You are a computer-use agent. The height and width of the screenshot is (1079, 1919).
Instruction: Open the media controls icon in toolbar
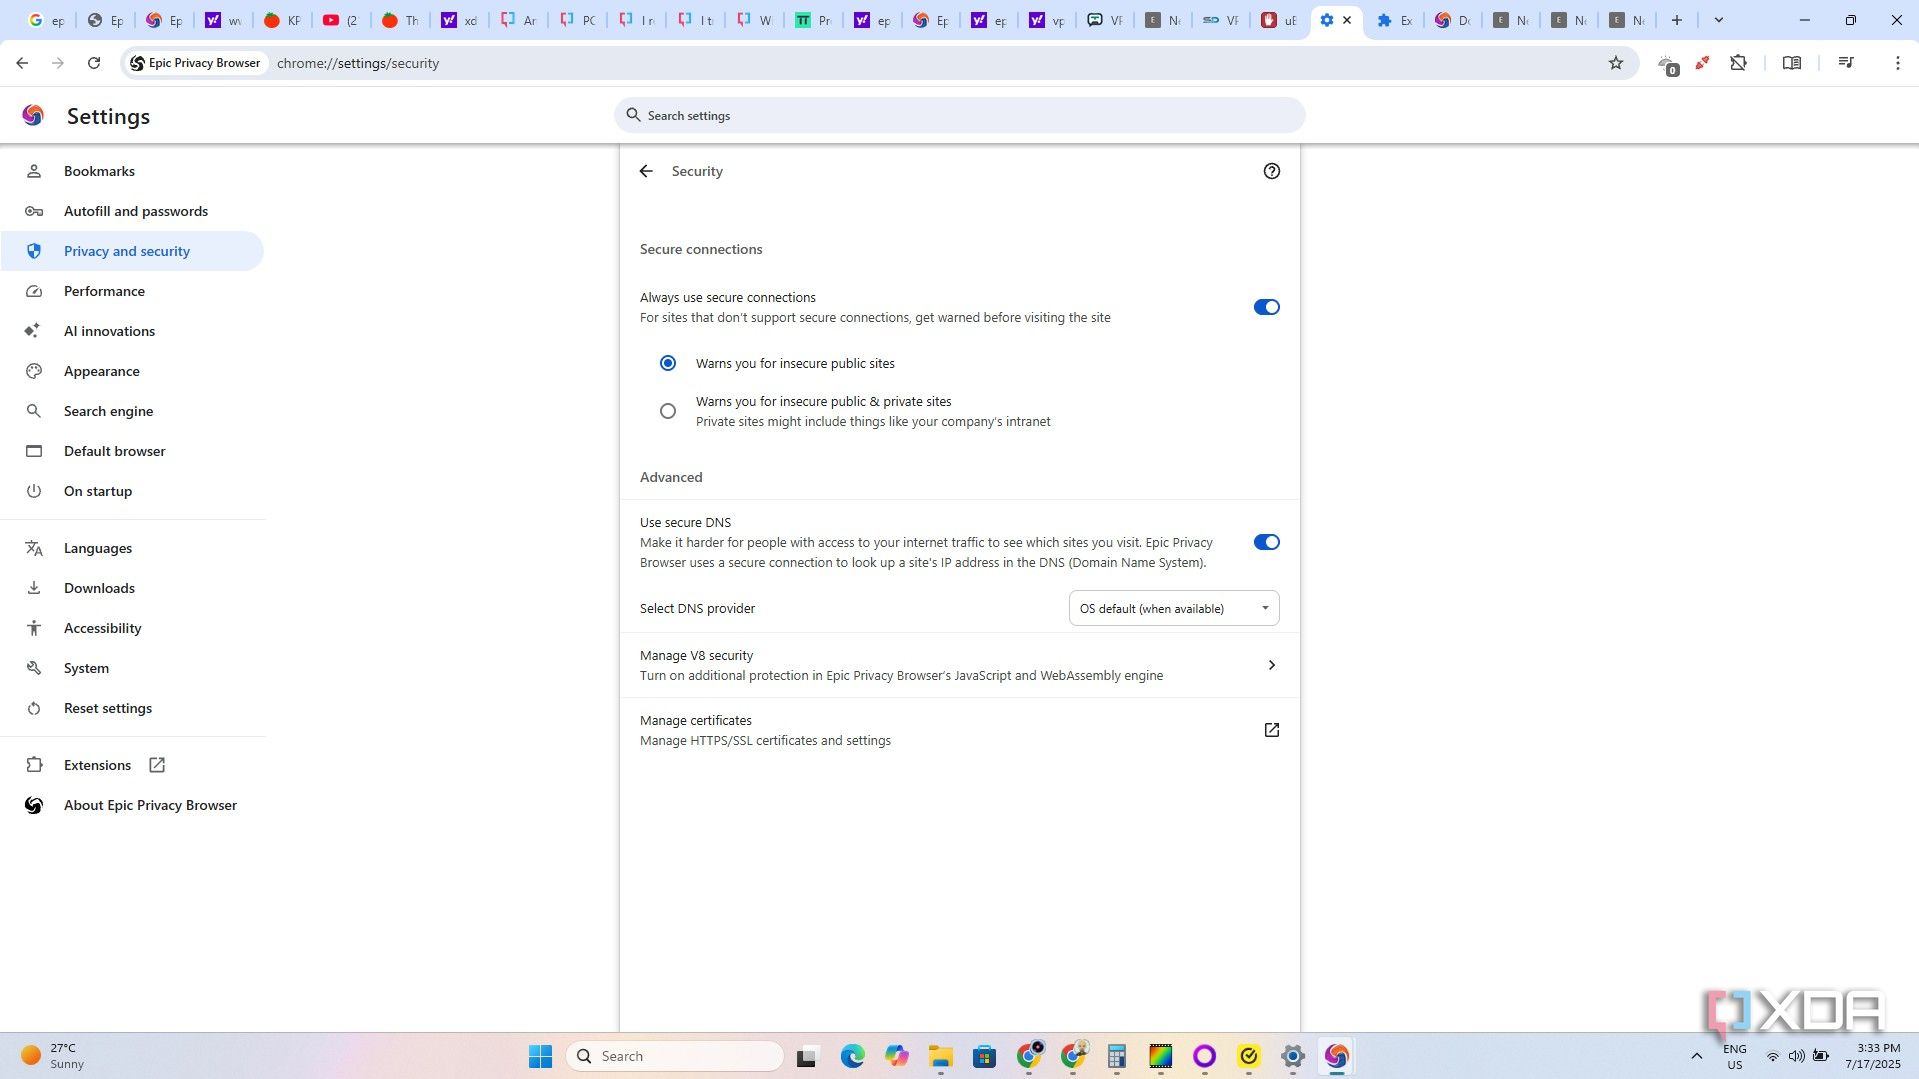(1846, 63)
